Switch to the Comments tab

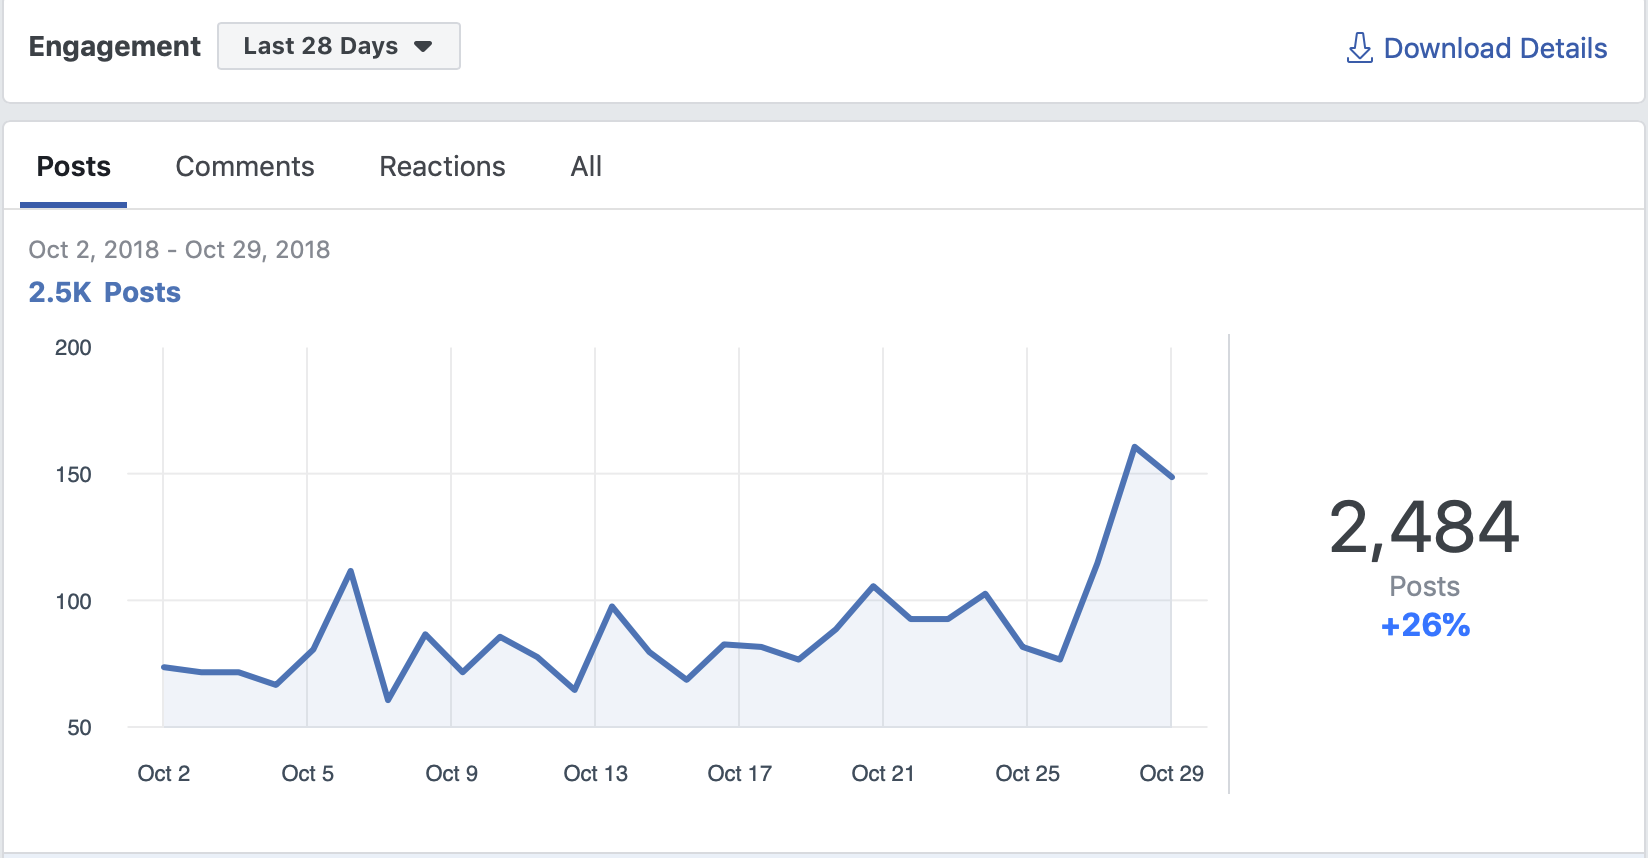coord(245,166)
